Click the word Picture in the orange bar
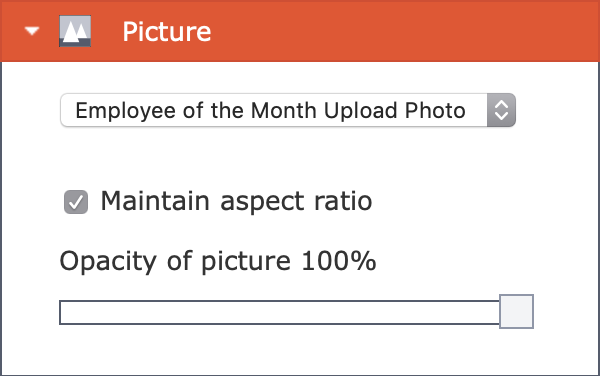The image size is (600, 376). tap(166, 31)
